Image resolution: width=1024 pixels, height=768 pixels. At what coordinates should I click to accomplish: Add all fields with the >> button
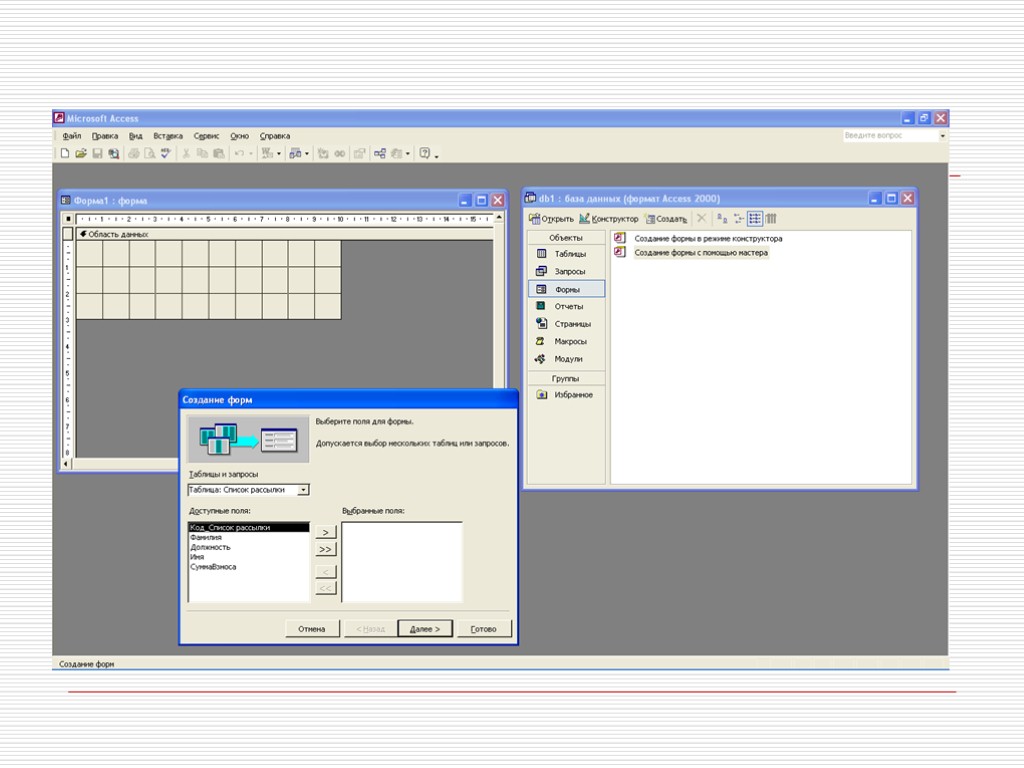tap(325, 549)
